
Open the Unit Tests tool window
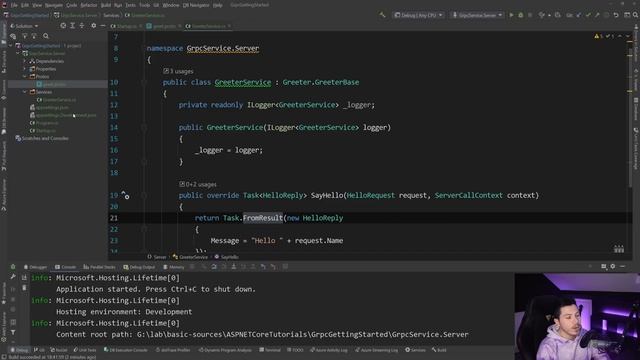(x=85, y=350)
